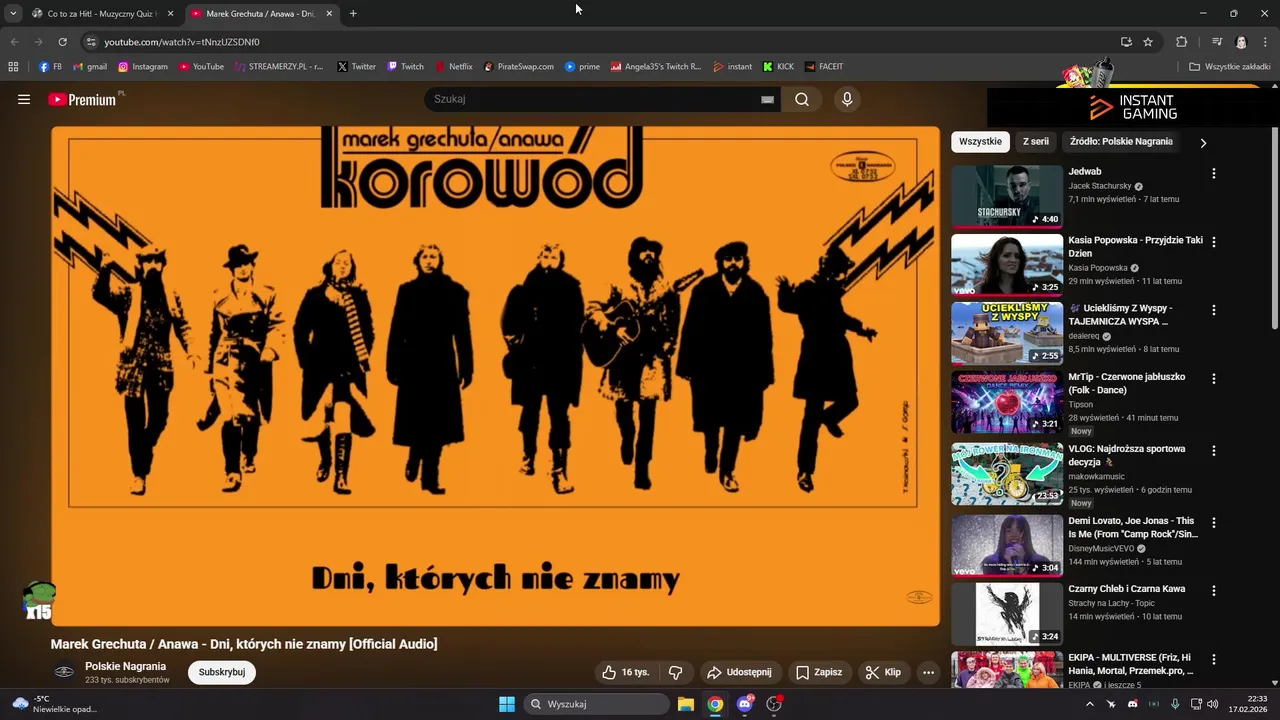This screenshot has height=720, width=1280.
Task: Open a new browser tab
Action: coord(353,14)
